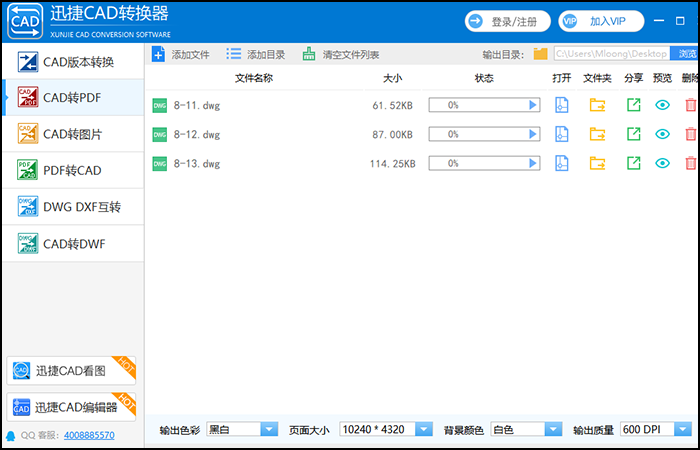Image resolution: width=700 pixels, height=450 pixels.
Task: Click the output directory path field
Action: [612, 54]
